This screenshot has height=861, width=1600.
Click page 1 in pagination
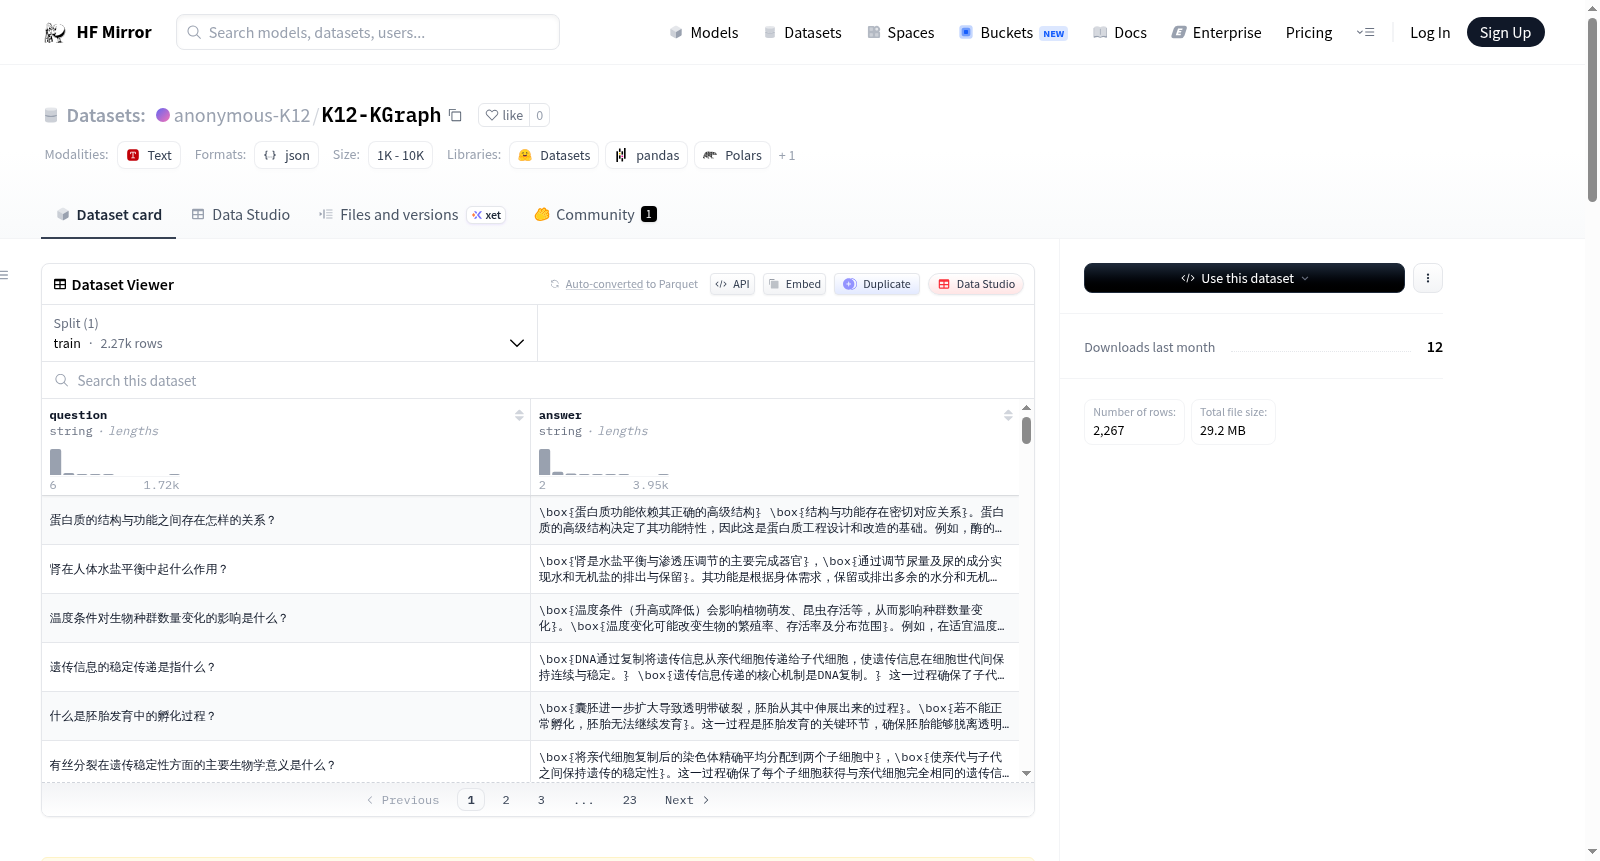coord(471,800)
